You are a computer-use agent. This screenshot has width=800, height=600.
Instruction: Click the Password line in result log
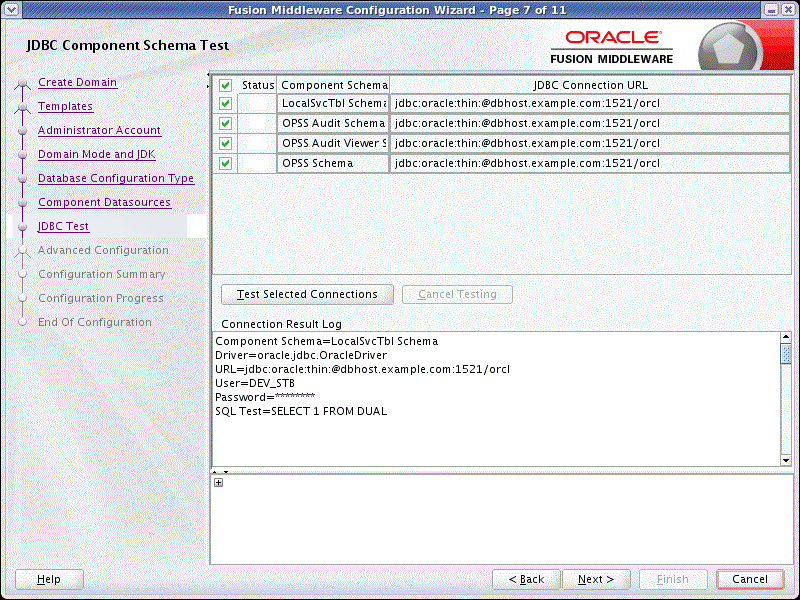coord(265,397)
